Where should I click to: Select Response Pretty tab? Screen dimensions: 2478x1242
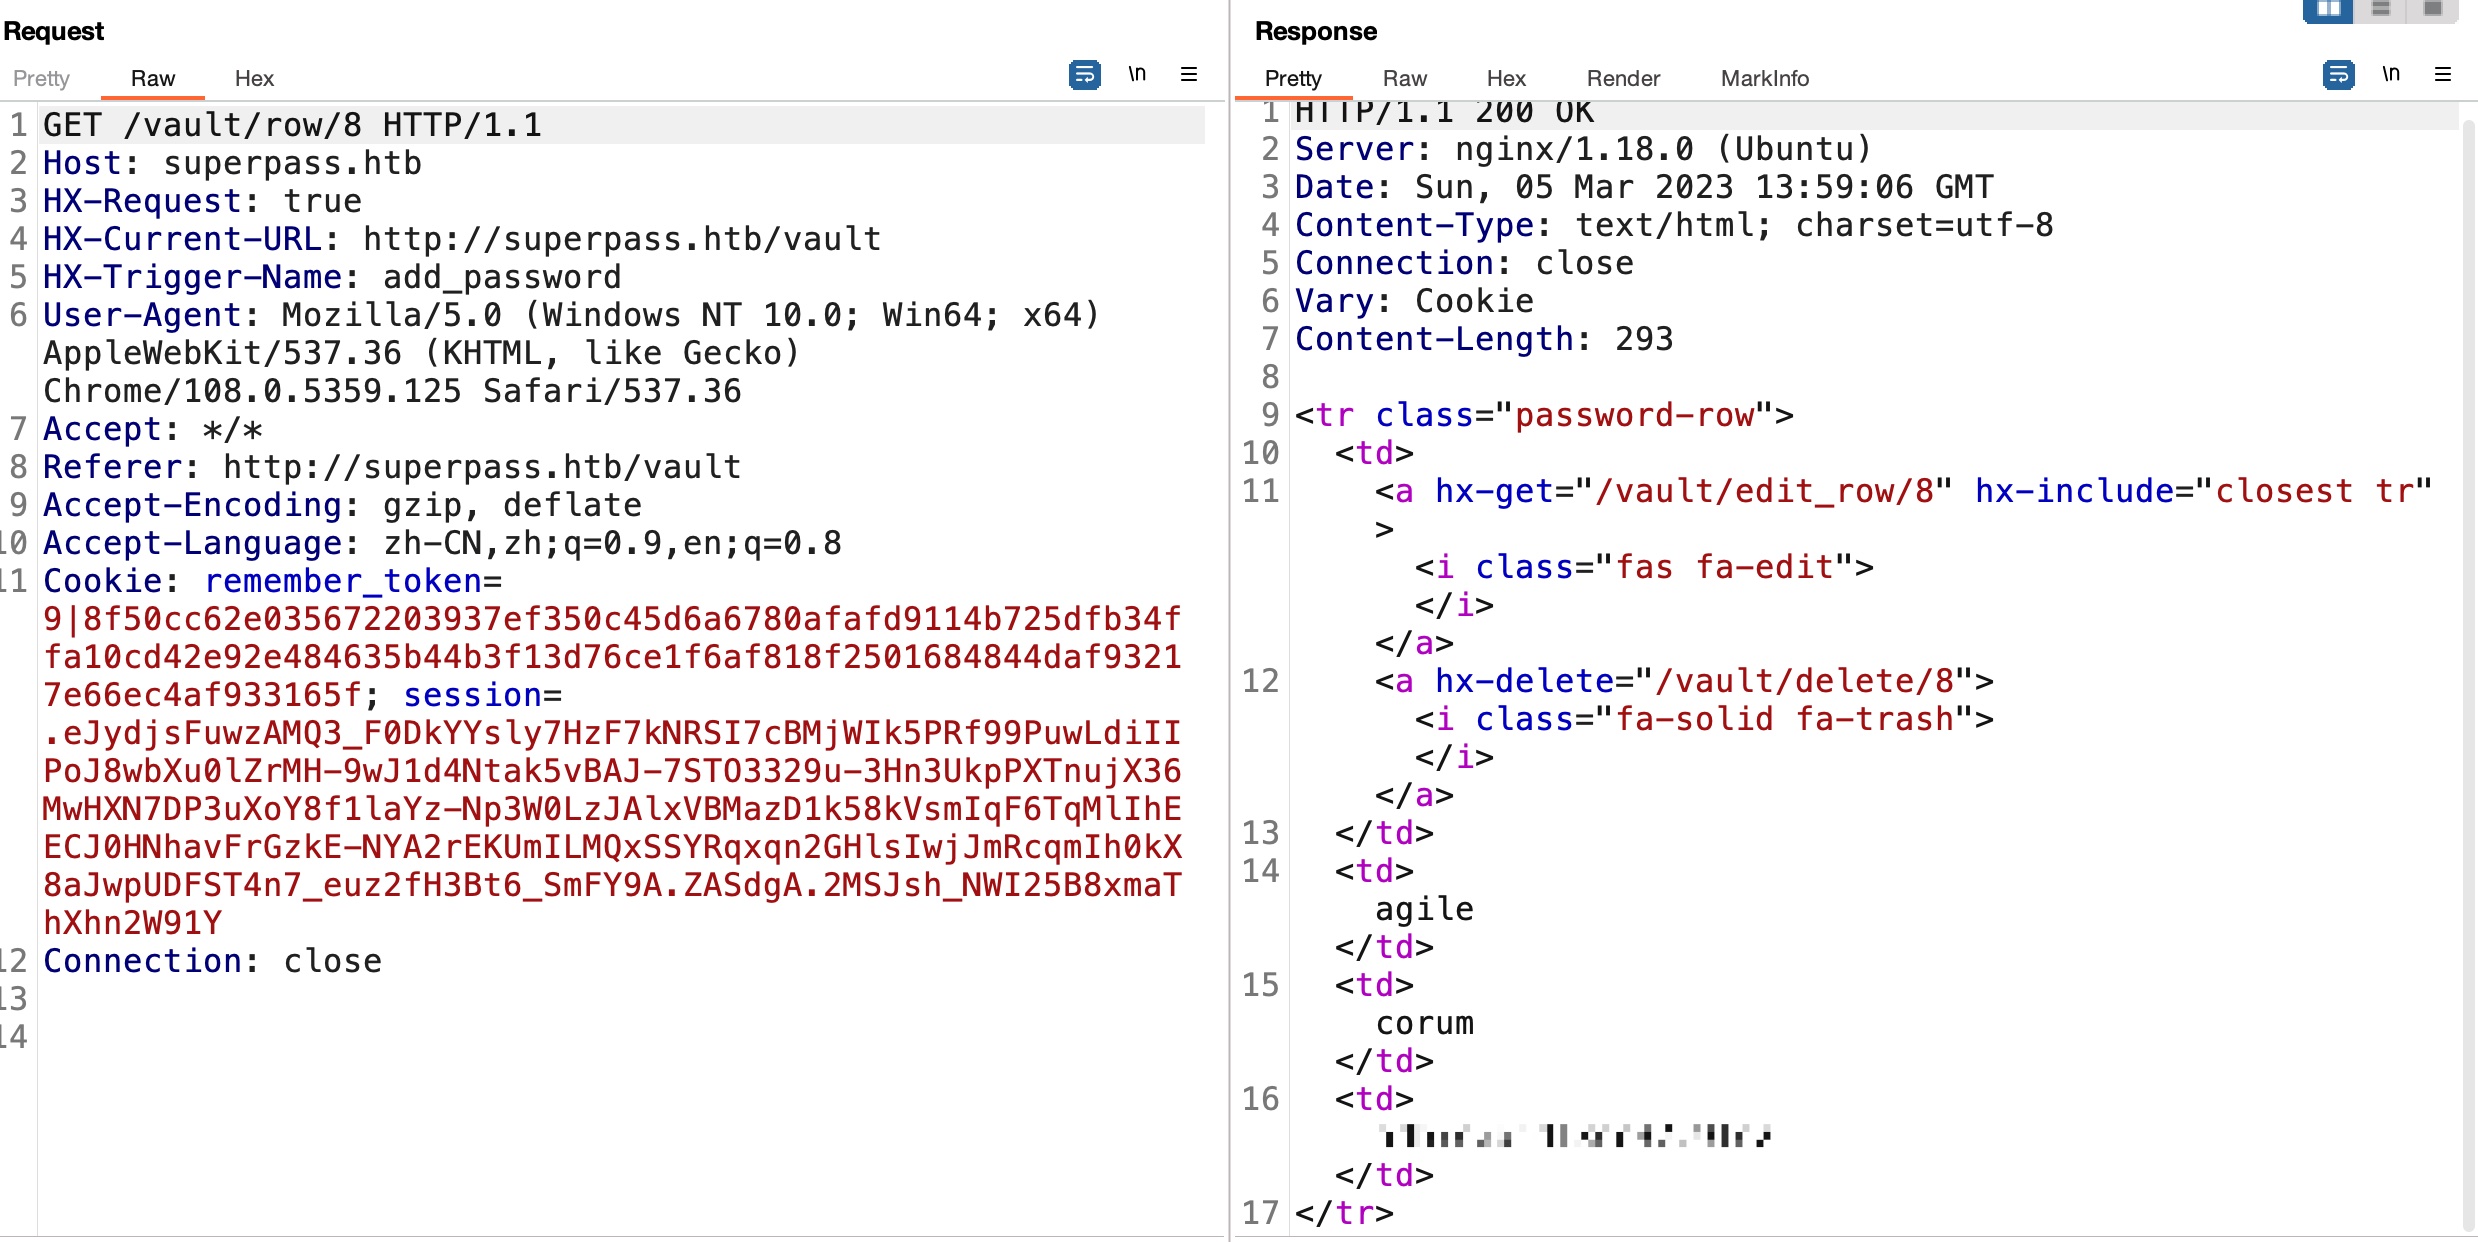(x=1293, y=78)
